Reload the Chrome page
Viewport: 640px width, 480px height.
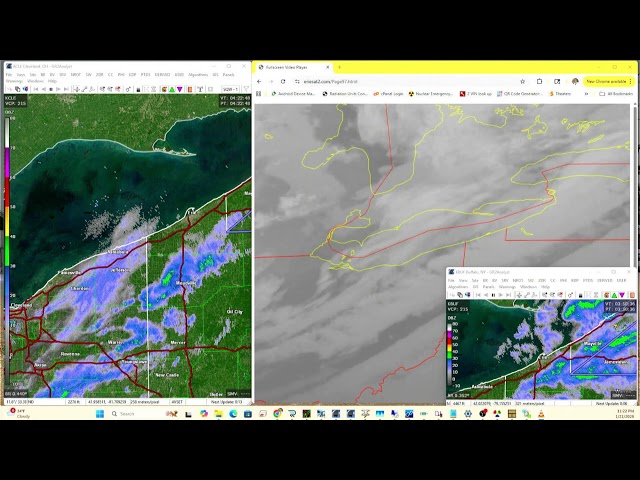tap(283, 81)
